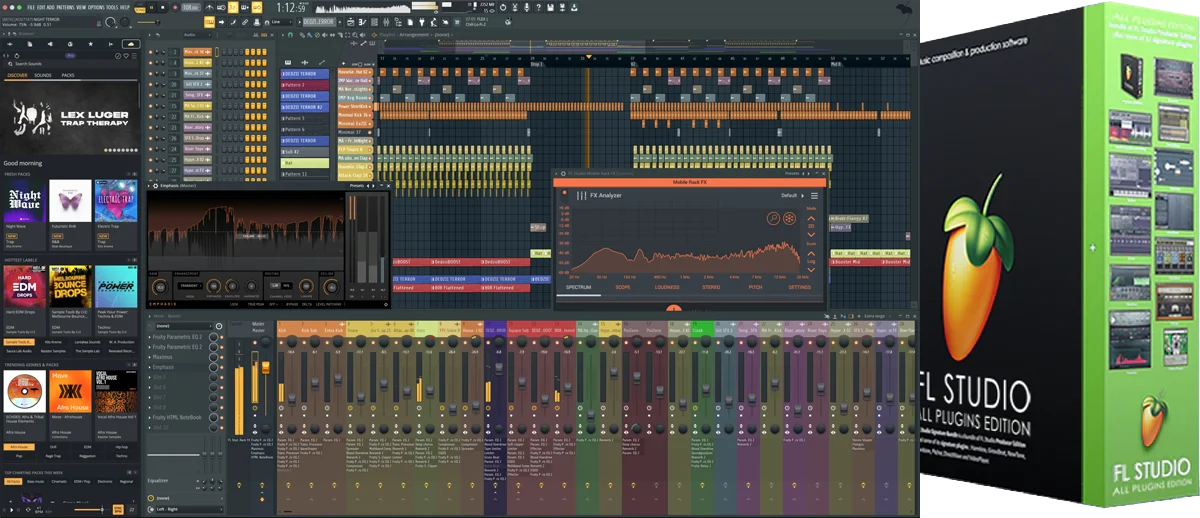Click the file document icon in Browser tabs
The height and width of the screenshot is (518, 1200).
(x=30, y=44)
